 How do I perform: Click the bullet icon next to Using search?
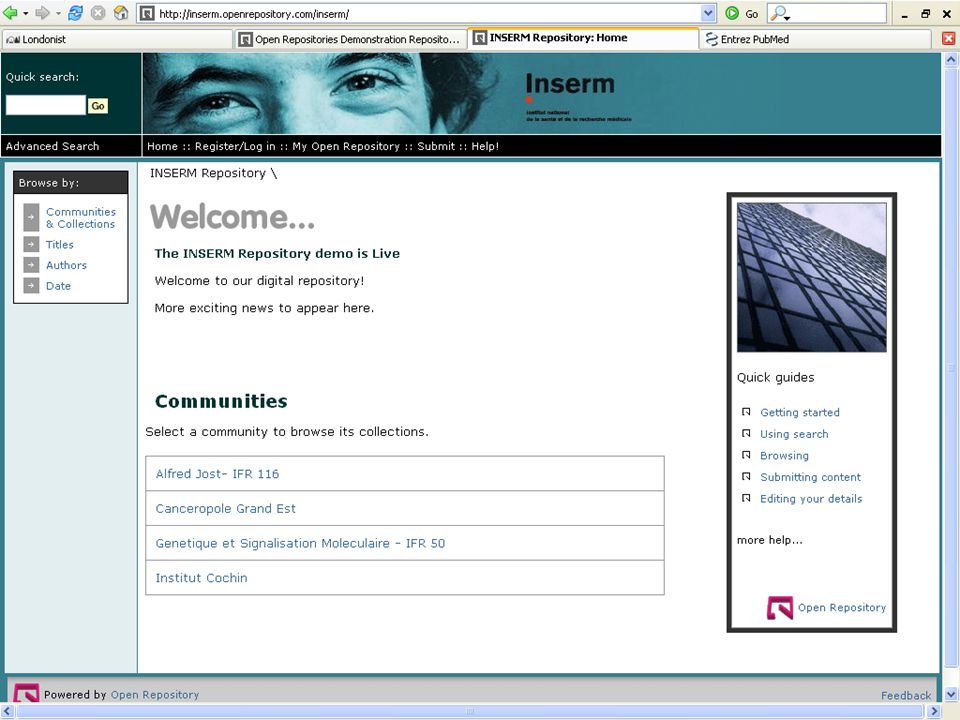pos(746,433)
